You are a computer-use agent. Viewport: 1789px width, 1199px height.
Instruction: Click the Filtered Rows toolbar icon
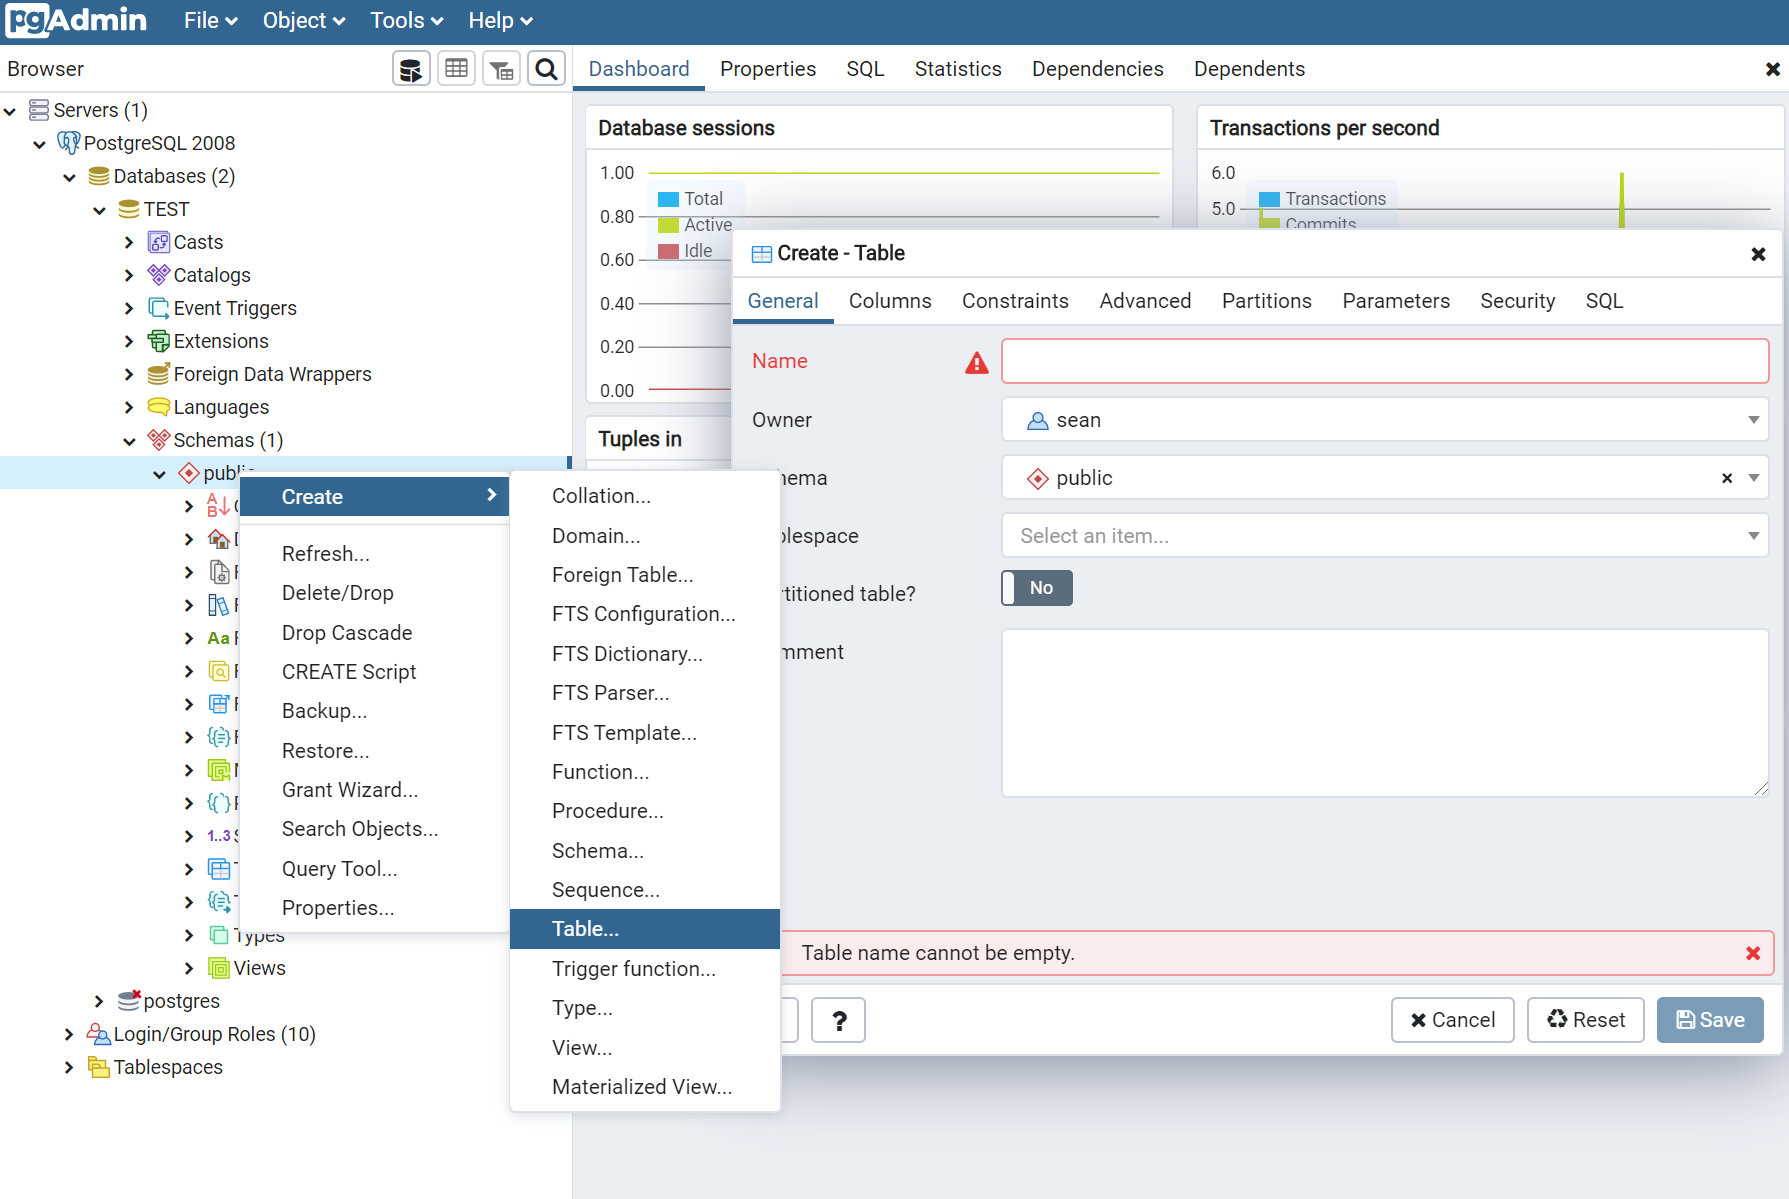pos(501,69)
